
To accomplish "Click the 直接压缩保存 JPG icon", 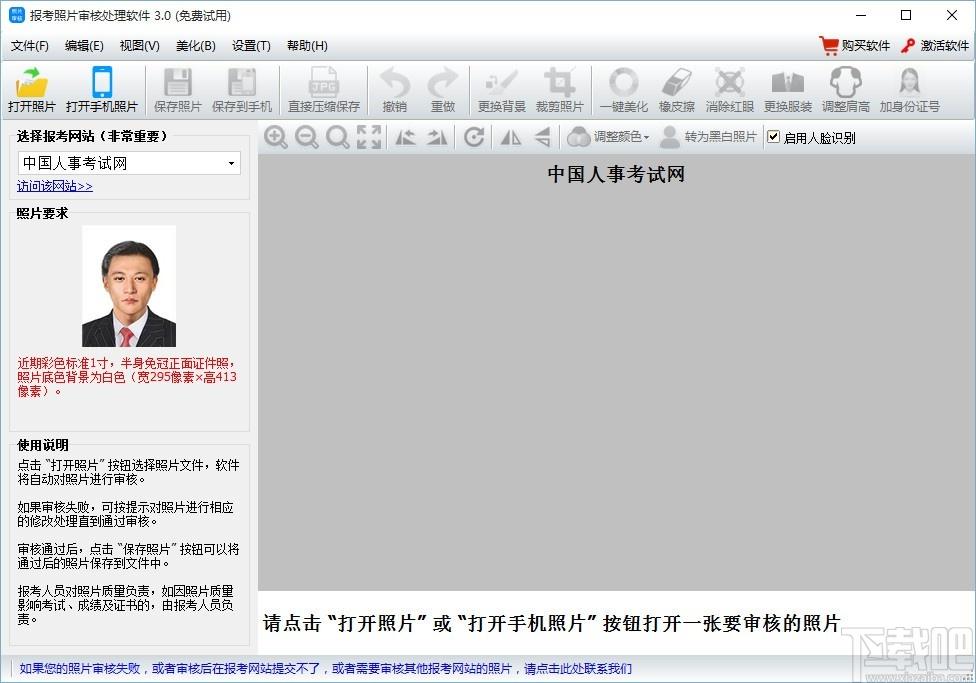I will pyautogui.click(x=324, y=82).
